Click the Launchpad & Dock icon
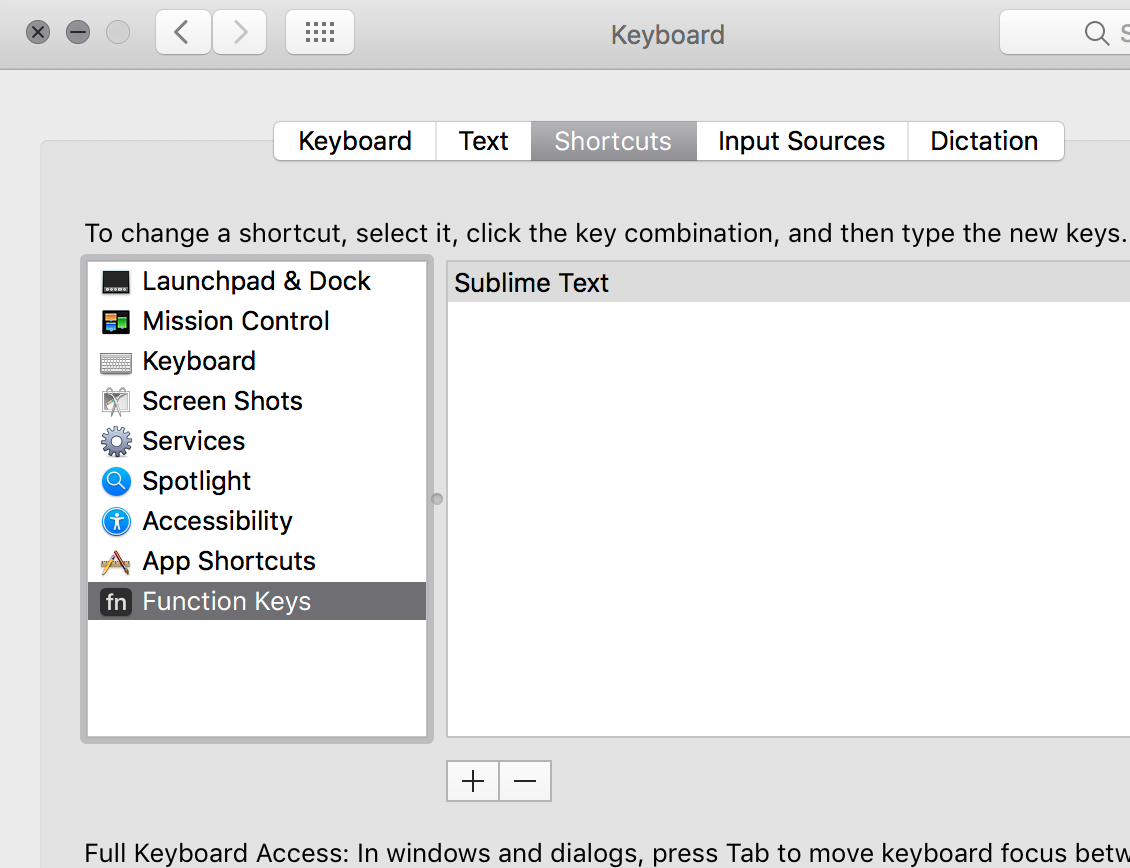 116,282
